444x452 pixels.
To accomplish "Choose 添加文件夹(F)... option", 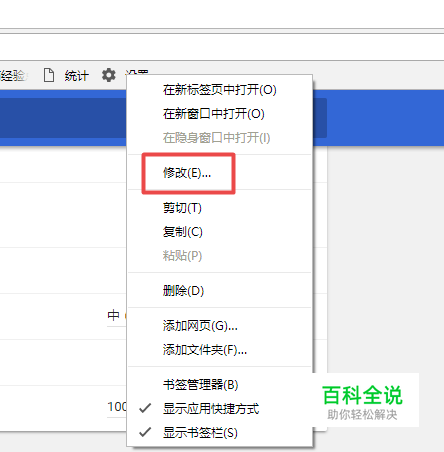I will pyautogui.click(x=220, y=350).
